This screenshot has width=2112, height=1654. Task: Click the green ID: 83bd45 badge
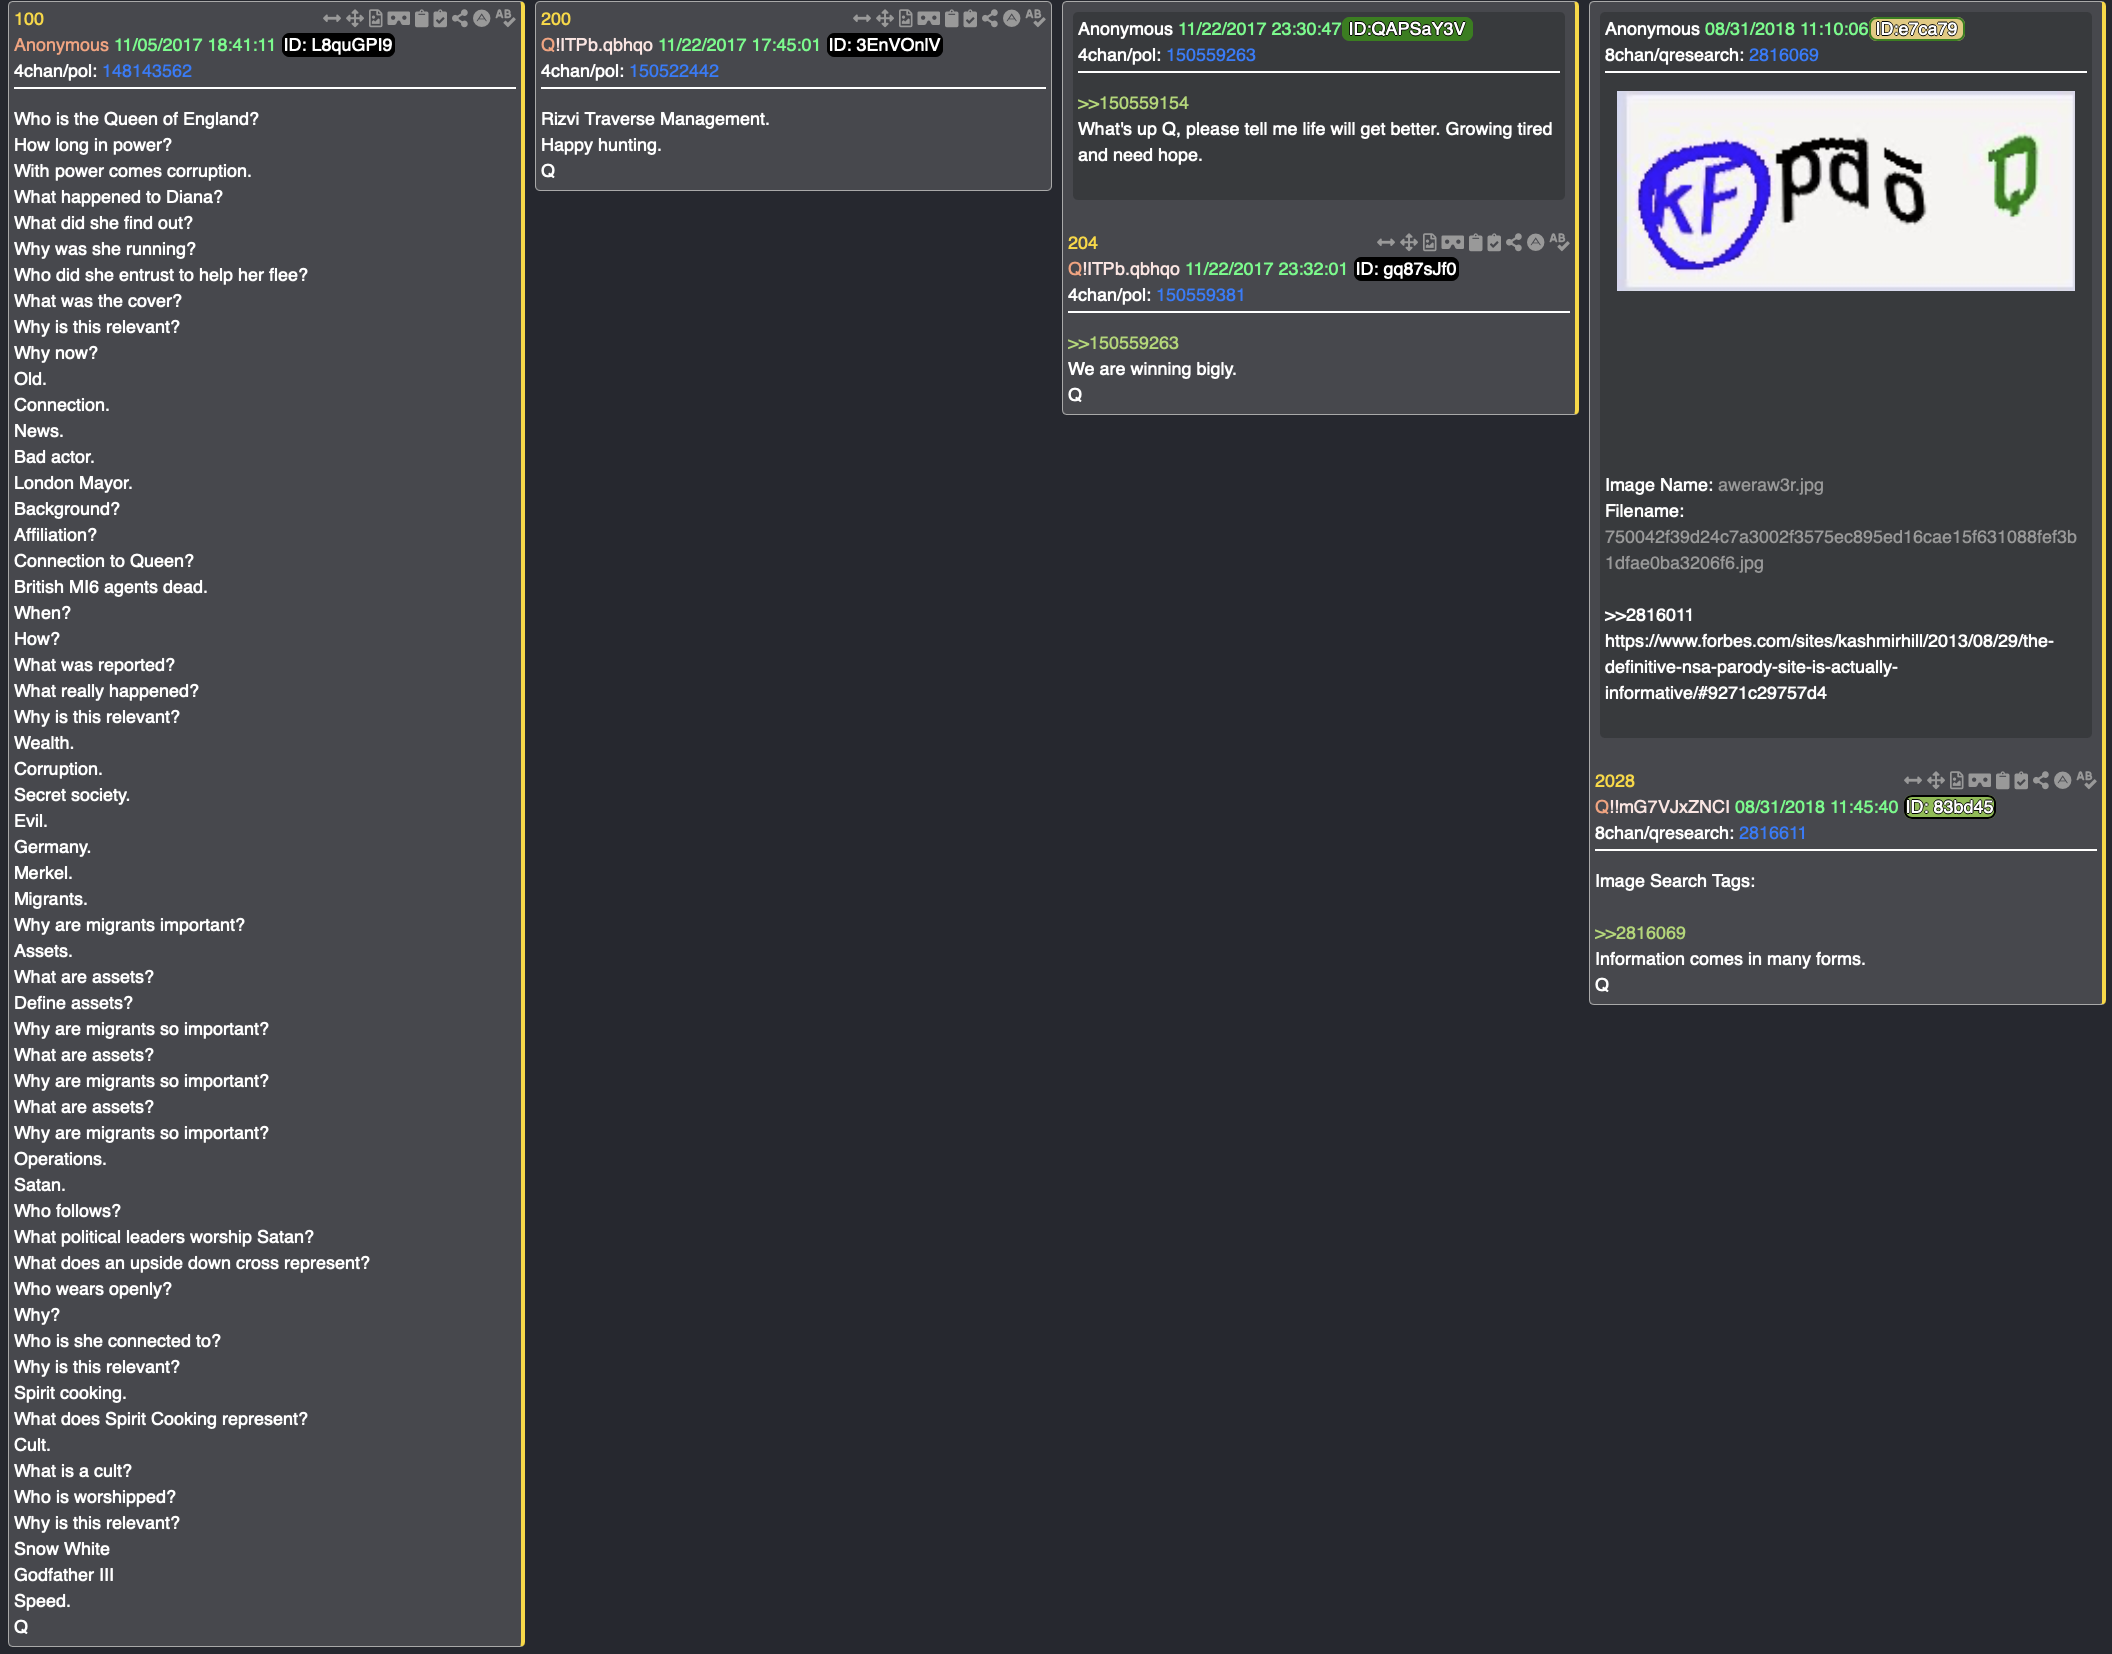[1950, 807]
